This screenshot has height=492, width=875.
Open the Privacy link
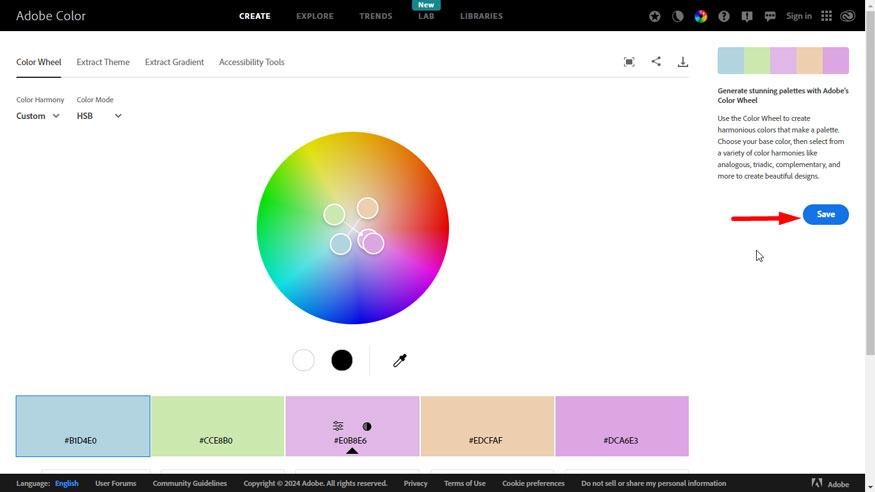coord(415,484)
